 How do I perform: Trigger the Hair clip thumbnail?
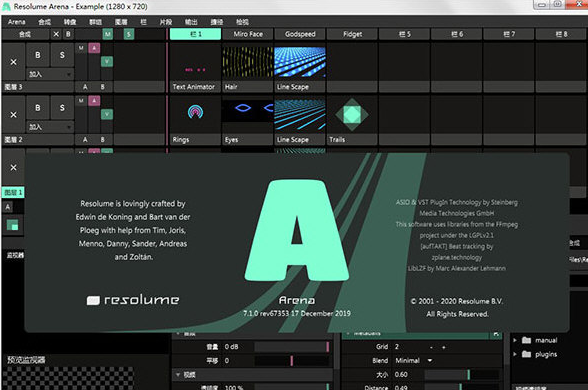tap(248, 62)
